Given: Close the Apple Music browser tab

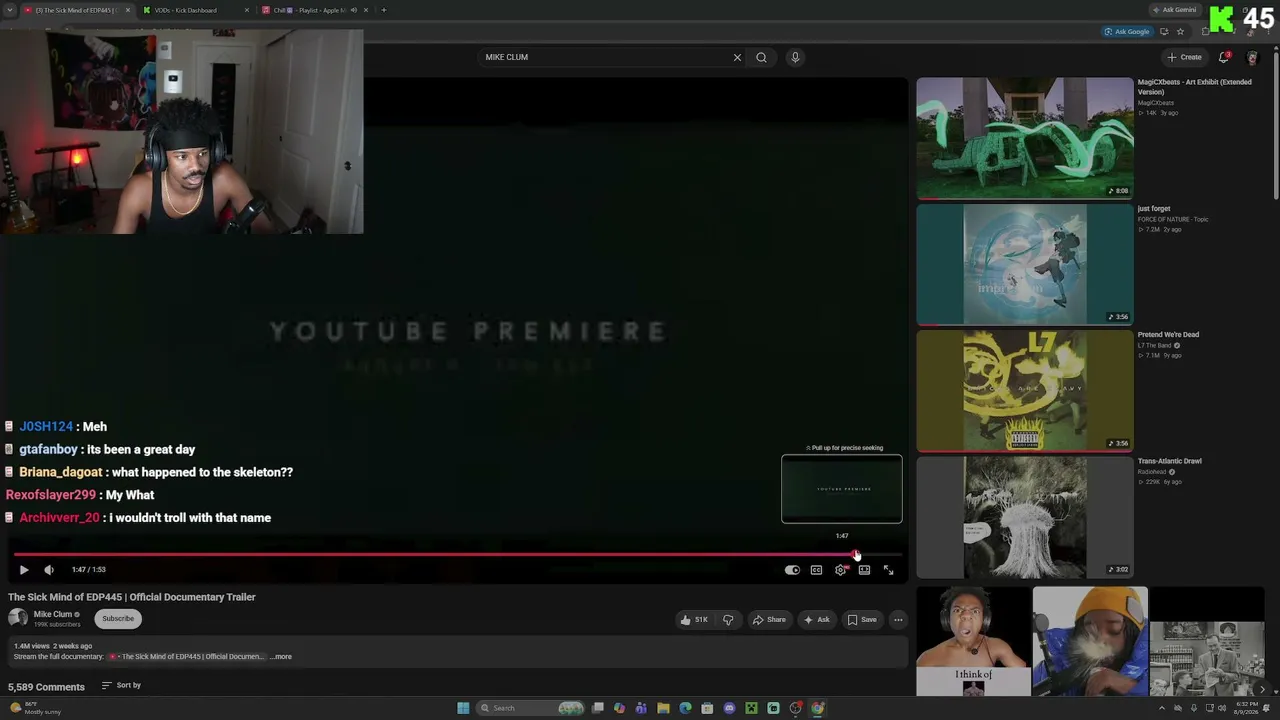Looking at the screenshot, I should click(366, 10).
